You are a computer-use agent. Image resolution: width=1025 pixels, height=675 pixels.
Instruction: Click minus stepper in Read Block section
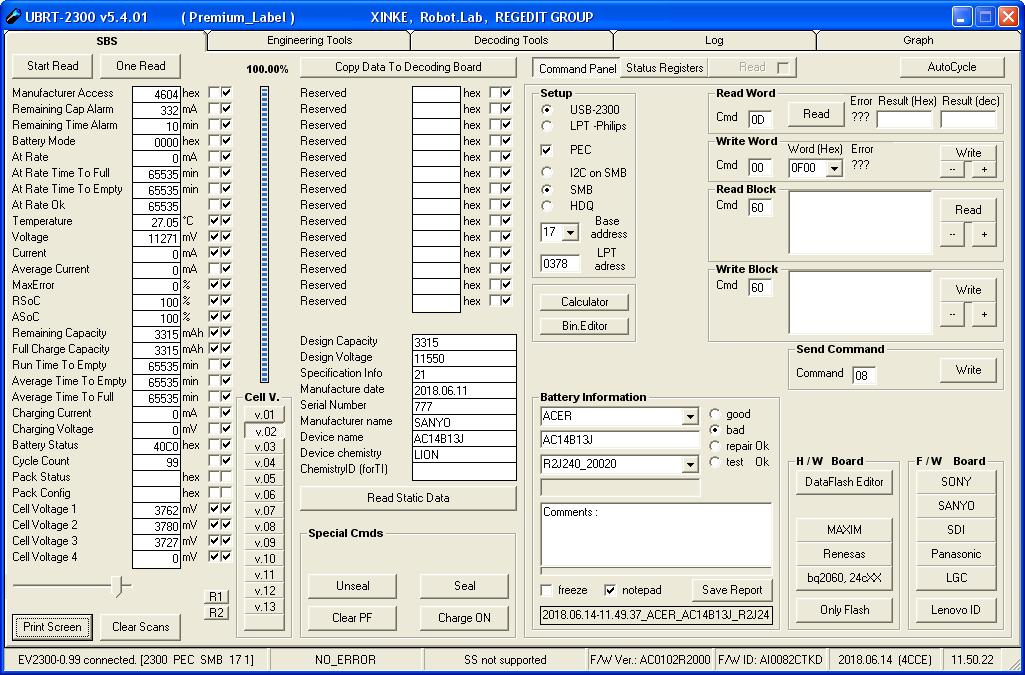(x=952, y=235)
